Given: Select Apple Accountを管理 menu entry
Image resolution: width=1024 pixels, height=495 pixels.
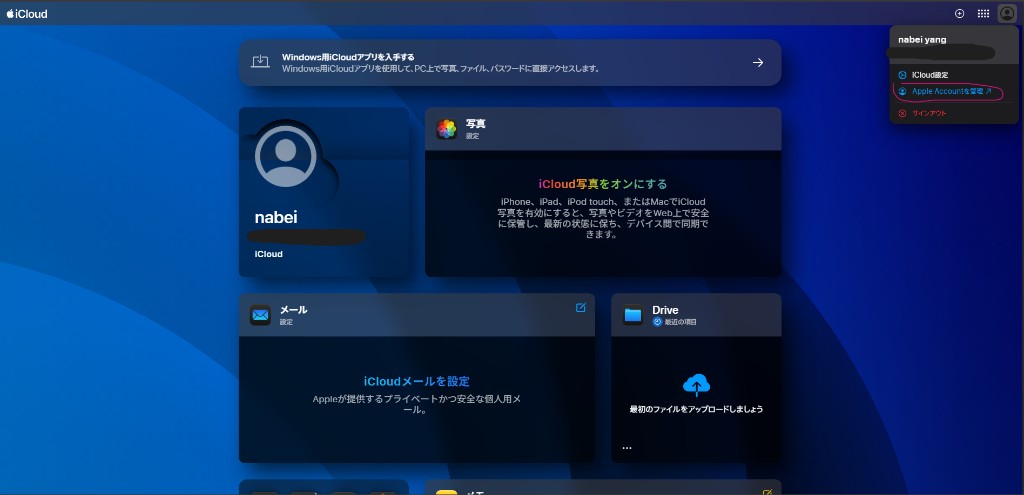Looking at the screenshot, I should pyautogui.click(x=952, y=91).
